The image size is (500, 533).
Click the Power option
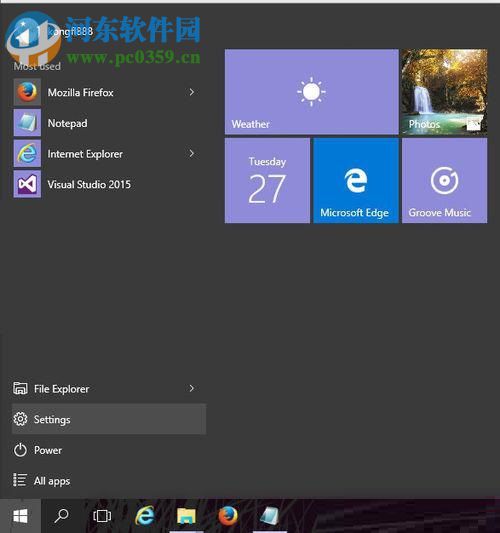[109, 450]
